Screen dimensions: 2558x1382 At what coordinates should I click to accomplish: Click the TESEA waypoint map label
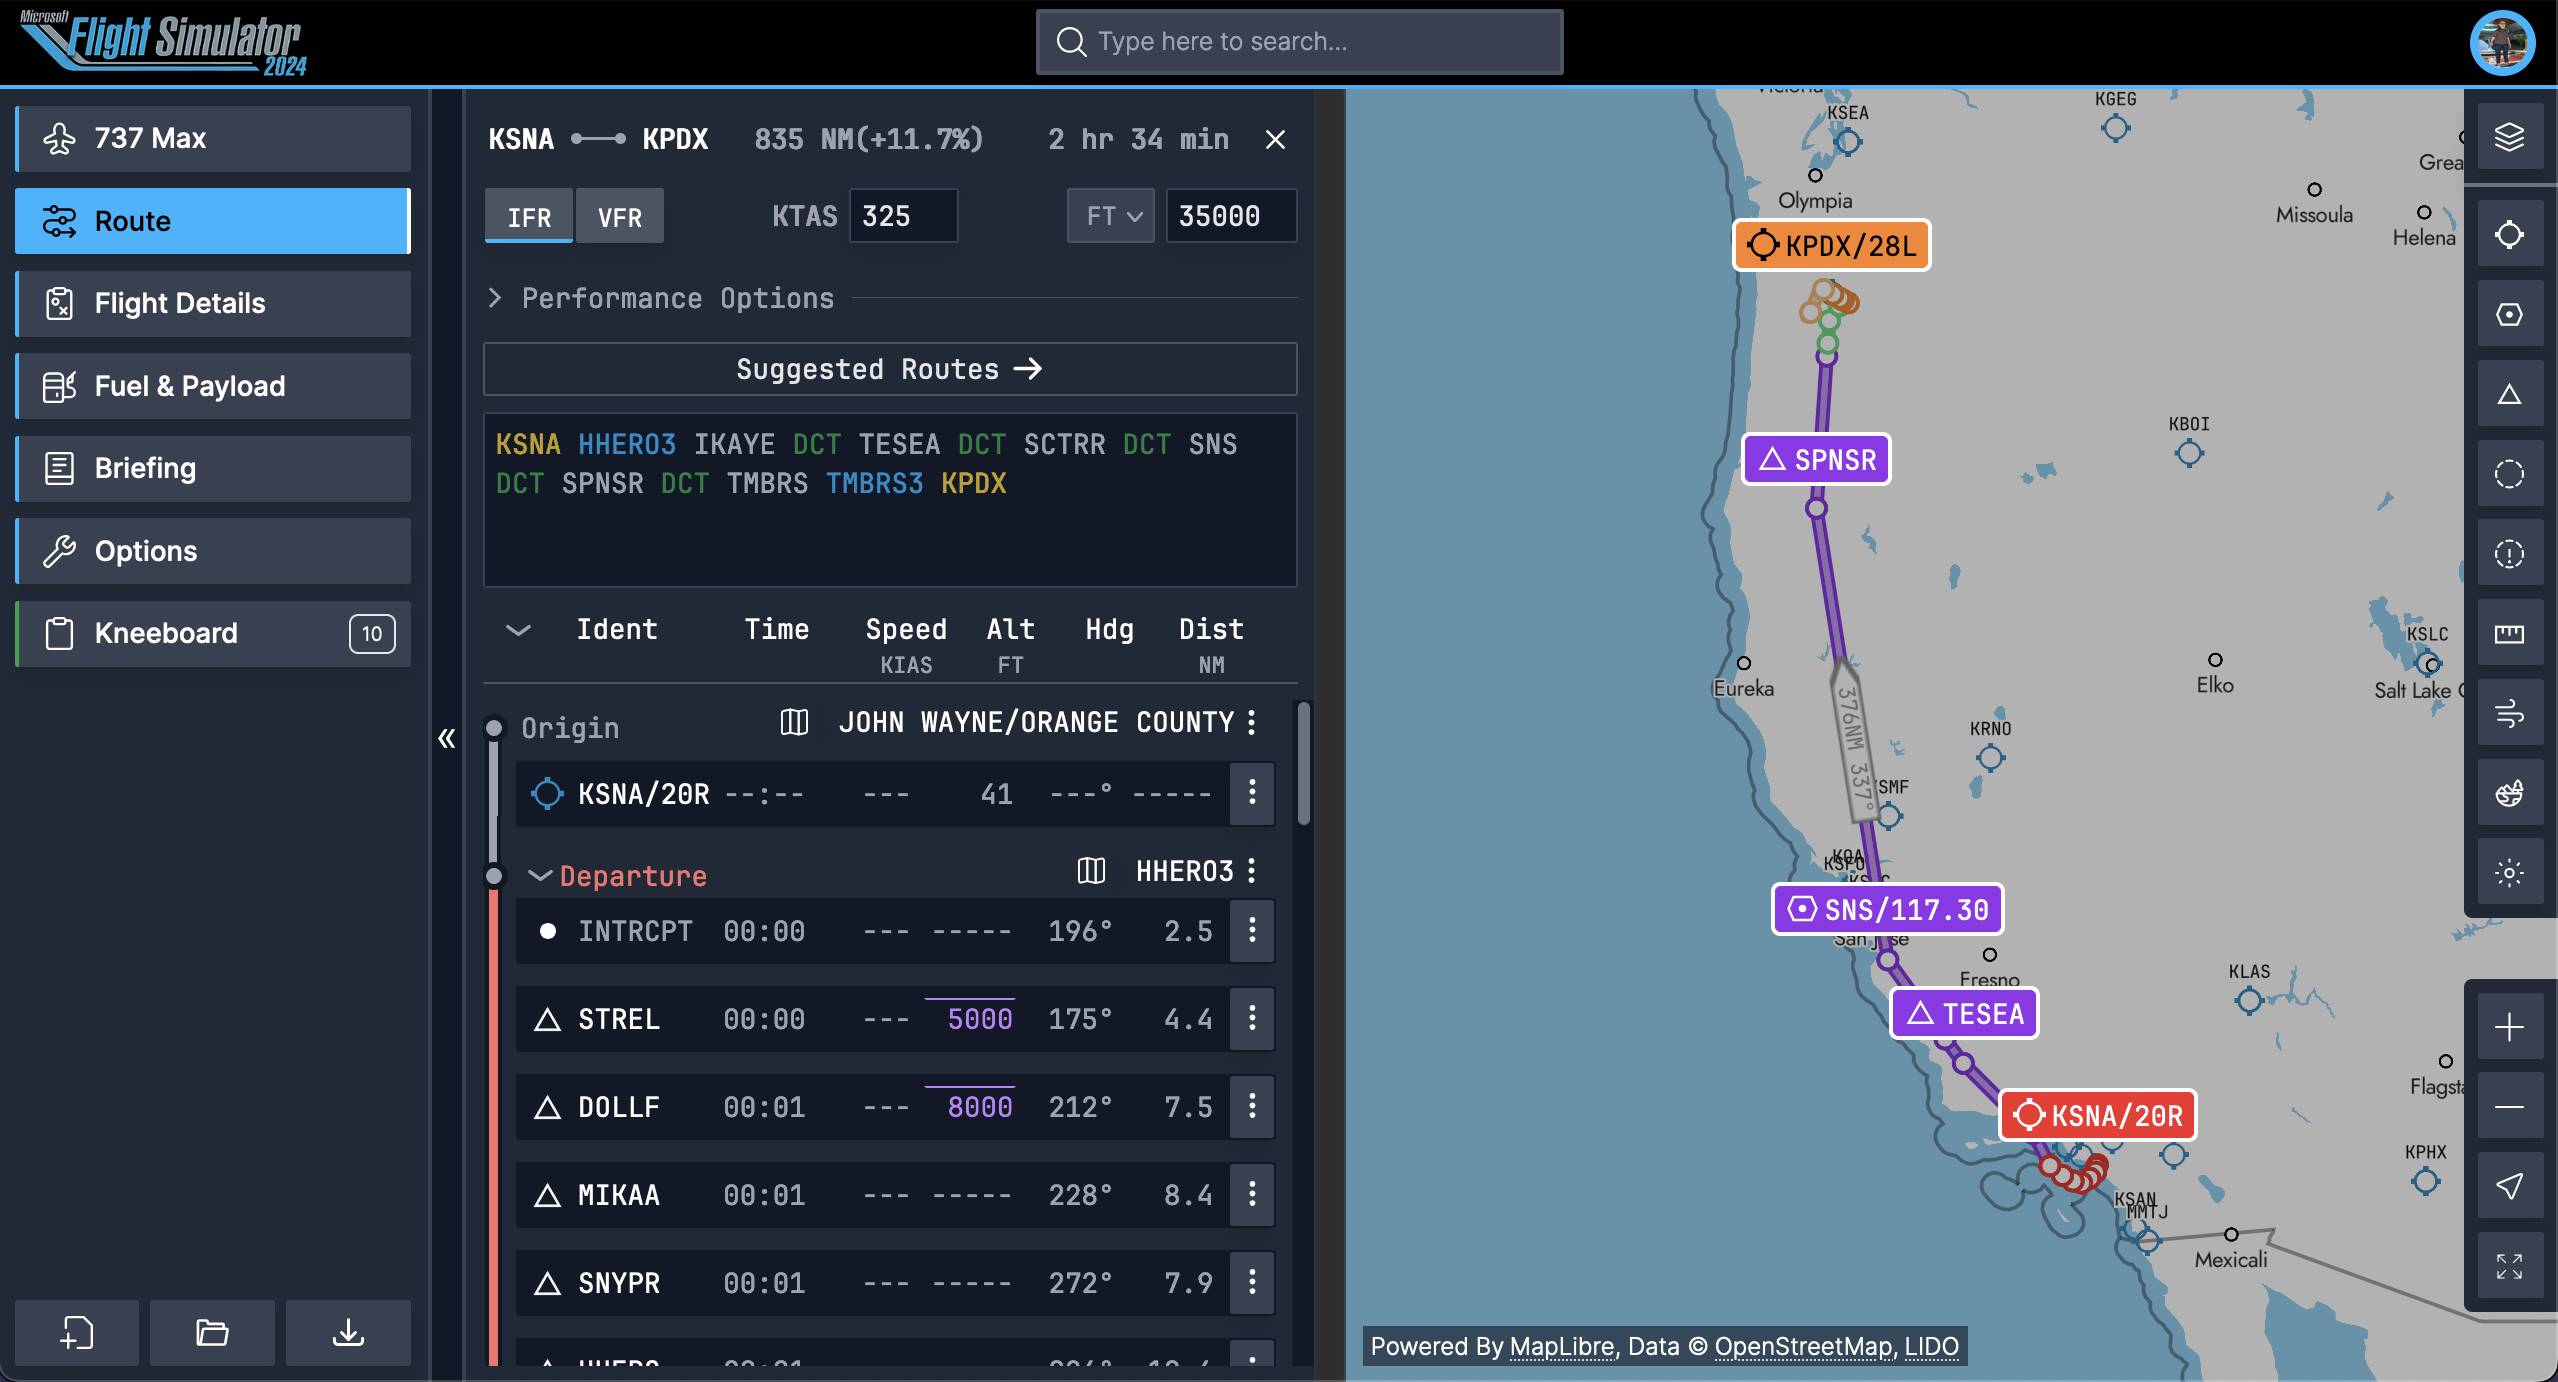(1964, 1013)
